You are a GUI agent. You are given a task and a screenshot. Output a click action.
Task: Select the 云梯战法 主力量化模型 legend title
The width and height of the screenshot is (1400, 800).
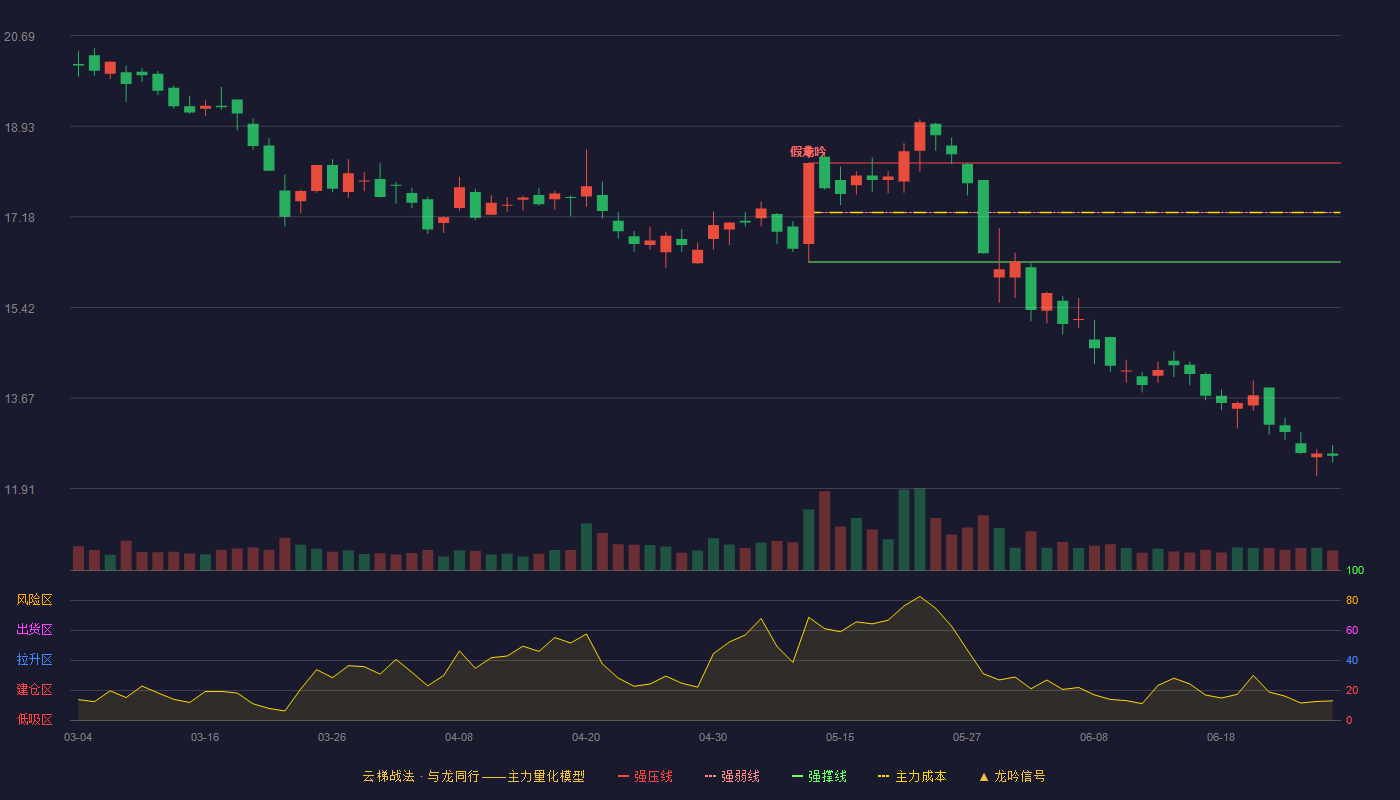tap(474, 776)
